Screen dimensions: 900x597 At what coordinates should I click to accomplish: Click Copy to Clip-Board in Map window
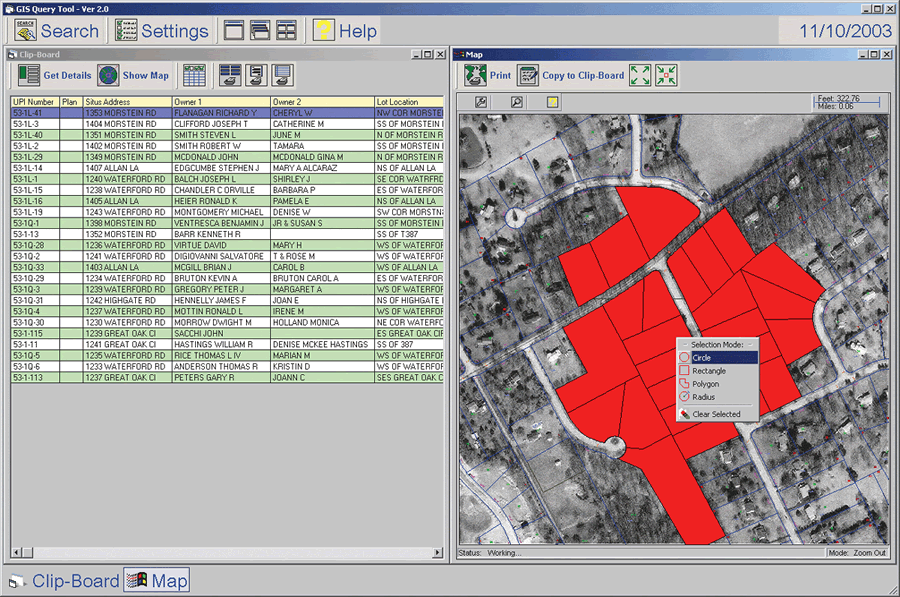(571, 75)
